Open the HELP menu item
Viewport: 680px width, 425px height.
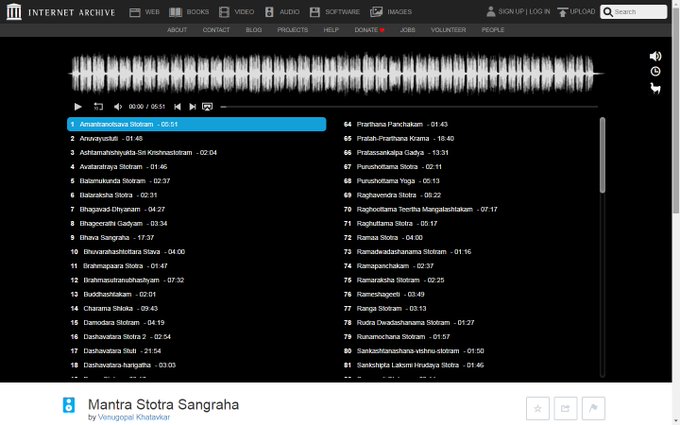pyautogui.click(x=331, y=30)
